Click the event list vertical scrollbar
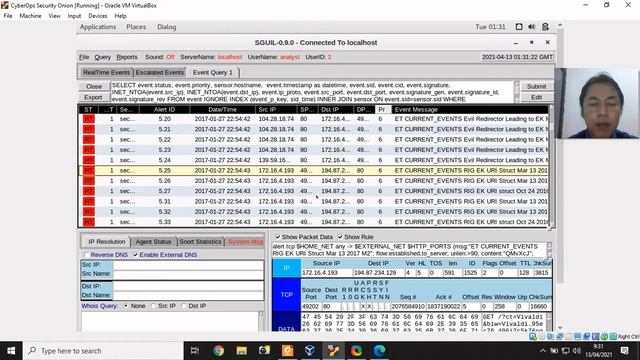Image resolution: width=640 pixels, height=360 pixels. tap(551, 167)
